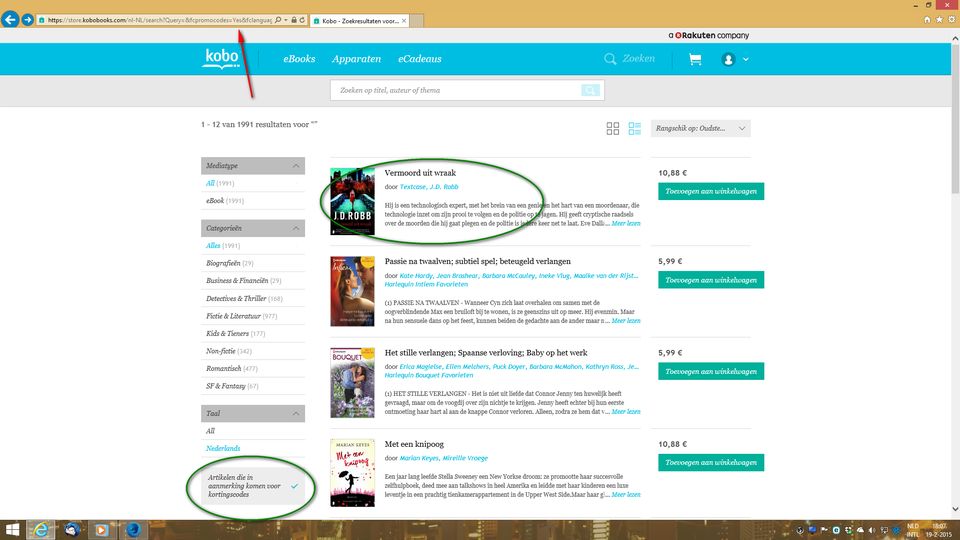
Task: Add Vermoord uit wraak to cart
Action: [711, 191]
